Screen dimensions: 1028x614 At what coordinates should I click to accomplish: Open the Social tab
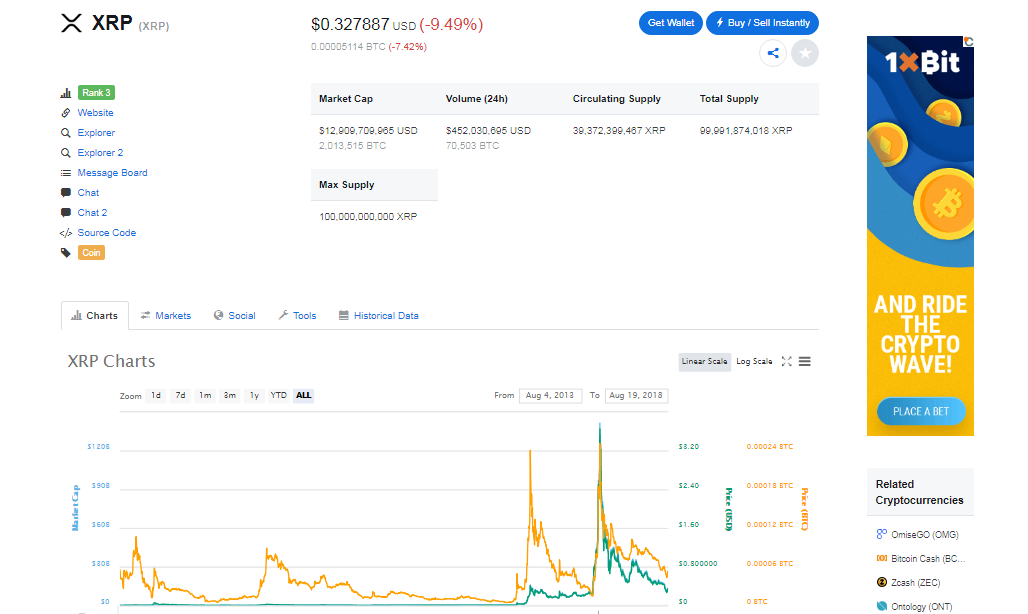point(235,316)
